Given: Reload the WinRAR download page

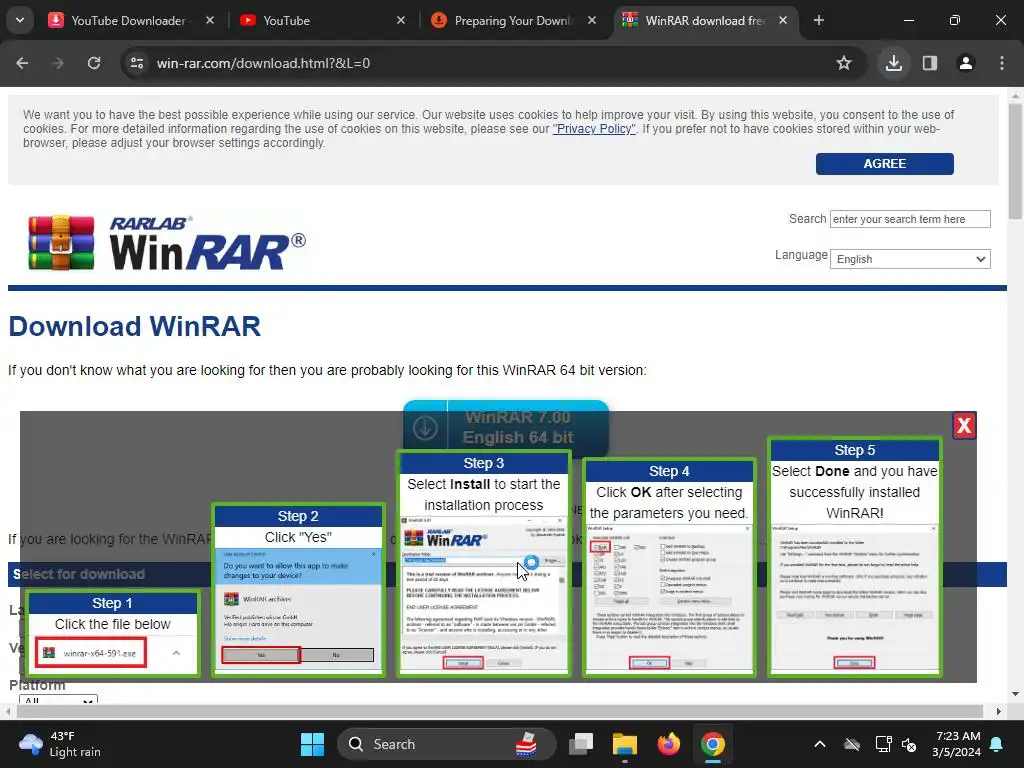Looking at the screenshot, I should point(94,63).
